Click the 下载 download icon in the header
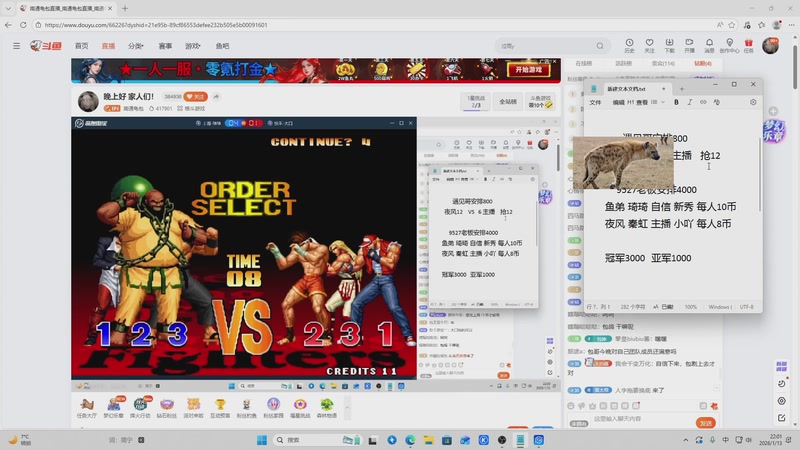 (x=669, y=45)
